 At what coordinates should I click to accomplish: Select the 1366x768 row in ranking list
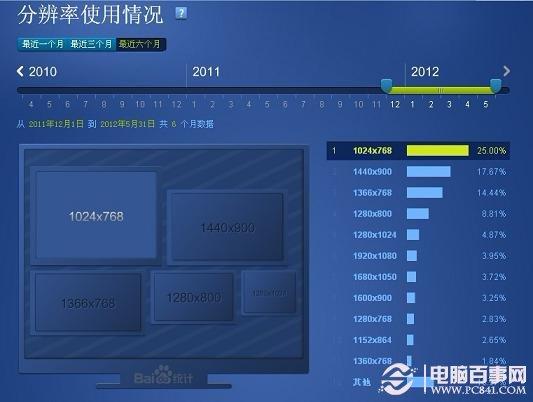(418, 193)
